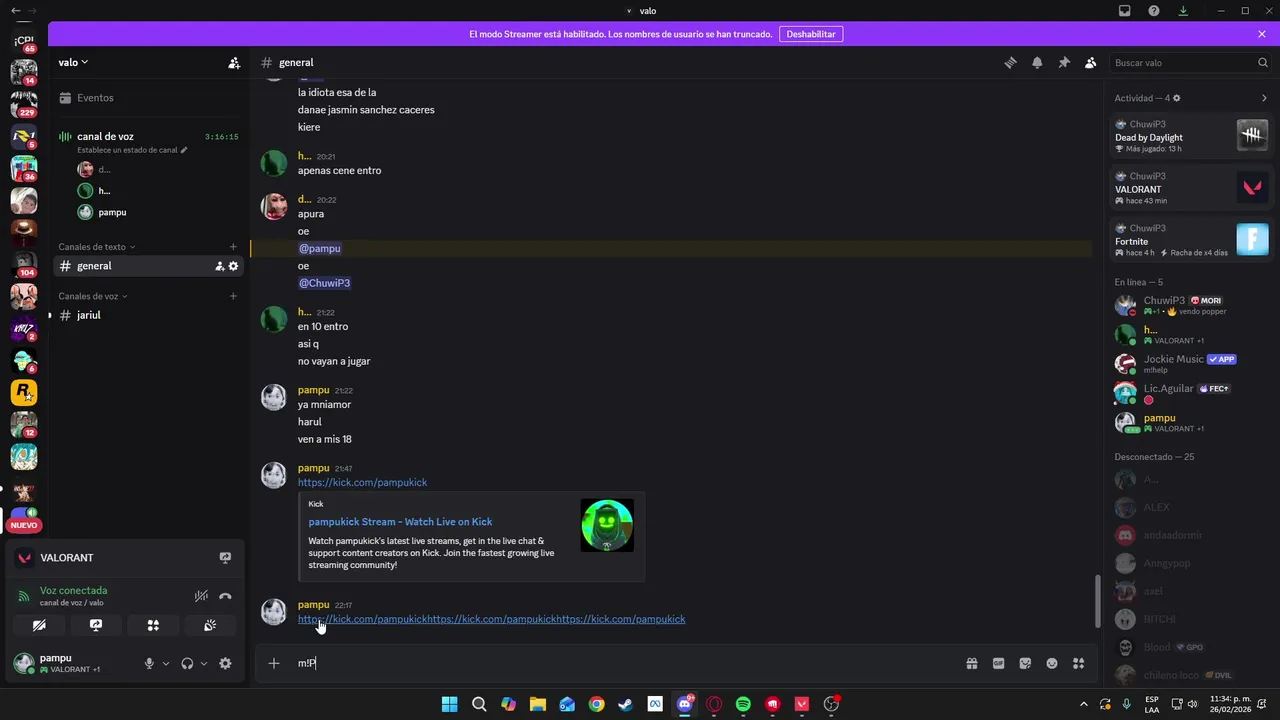Open the valo server dropdown menu

73,62
